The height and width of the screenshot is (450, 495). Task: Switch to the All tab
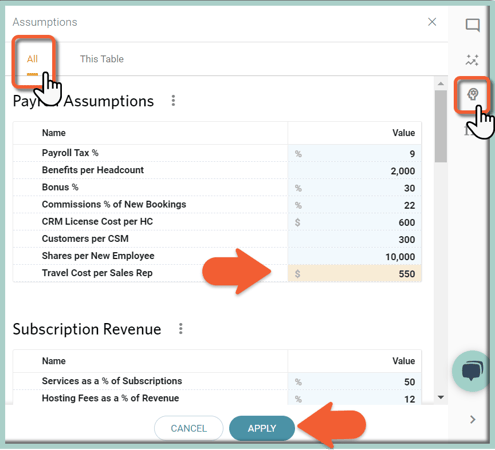click(32, 59)
